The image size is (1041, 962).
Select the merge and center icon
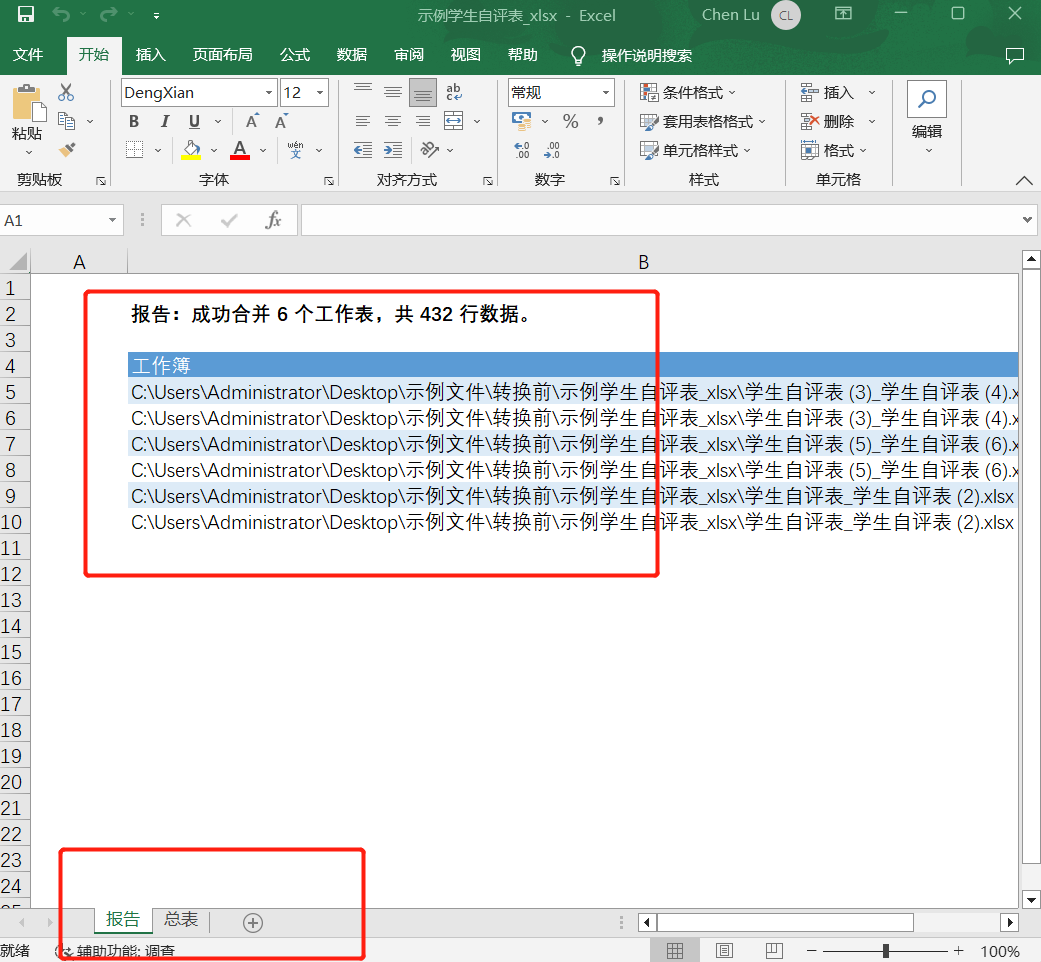click(x=455, y=121)
